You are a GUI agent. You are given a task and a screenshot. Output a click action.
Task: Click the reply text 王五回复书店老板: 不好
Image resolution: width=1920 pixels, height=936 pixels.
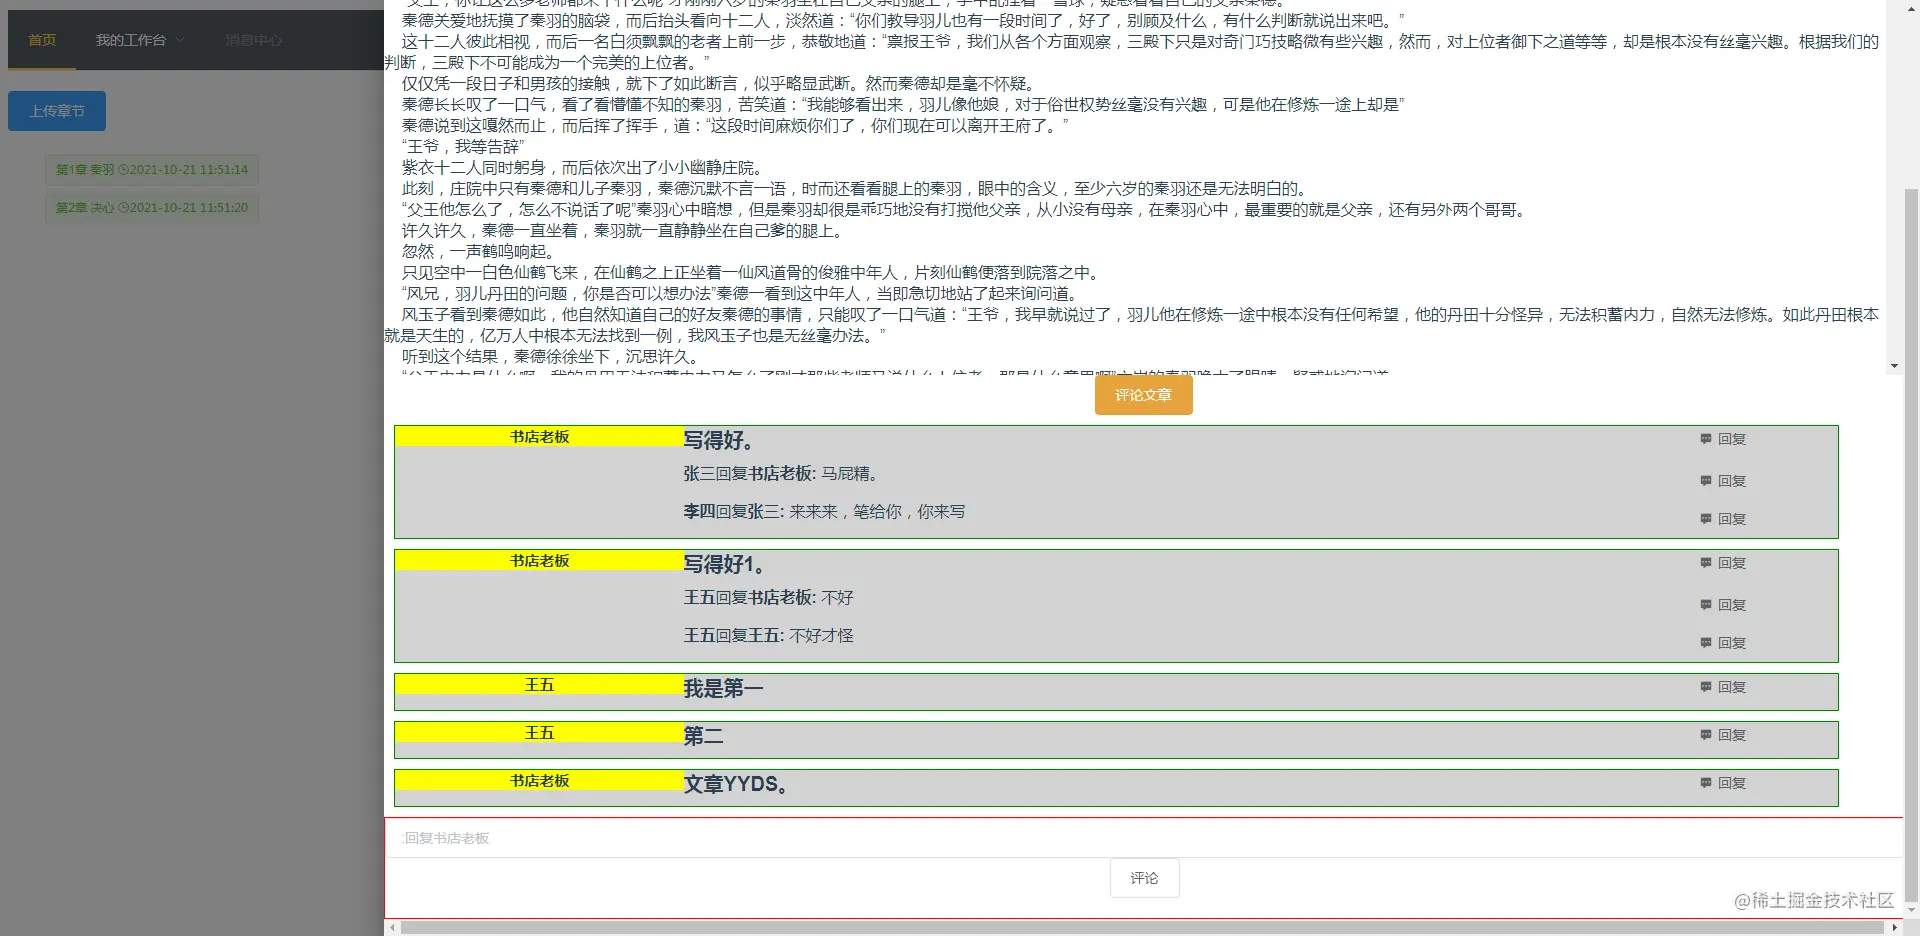point(768,598)
